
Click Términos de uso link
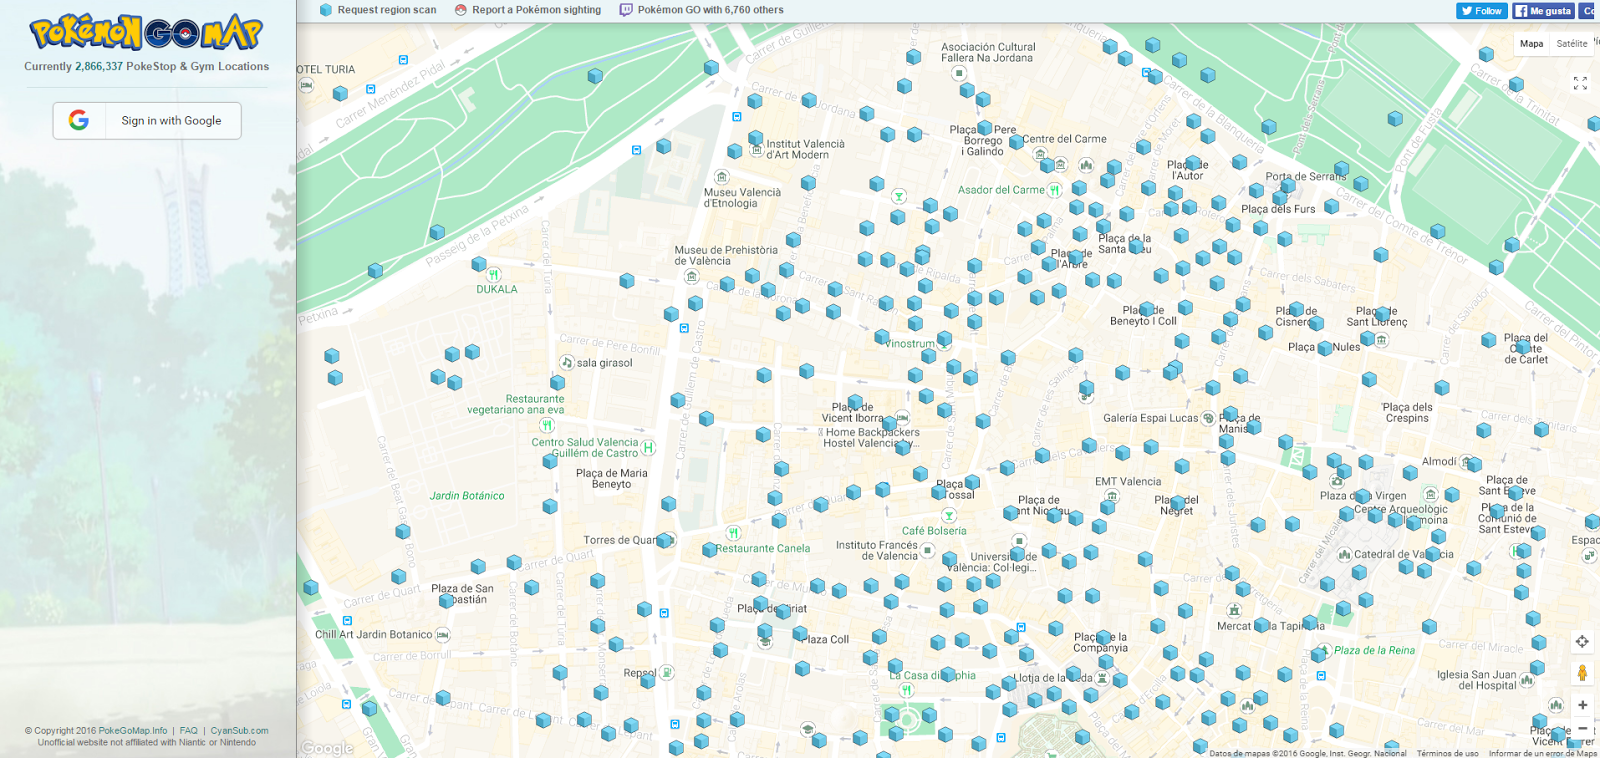tap(1447, 753)
